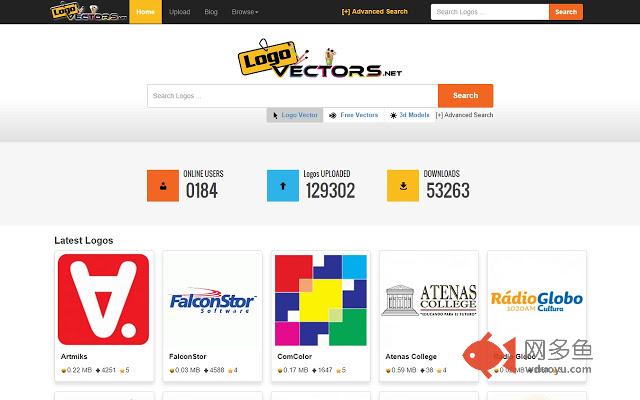Image resolution: width=640 pixels, height=400 pixels.
Task: Select the Free Vectors search tab
Action: pyautogui.click(x=354, y=115)
